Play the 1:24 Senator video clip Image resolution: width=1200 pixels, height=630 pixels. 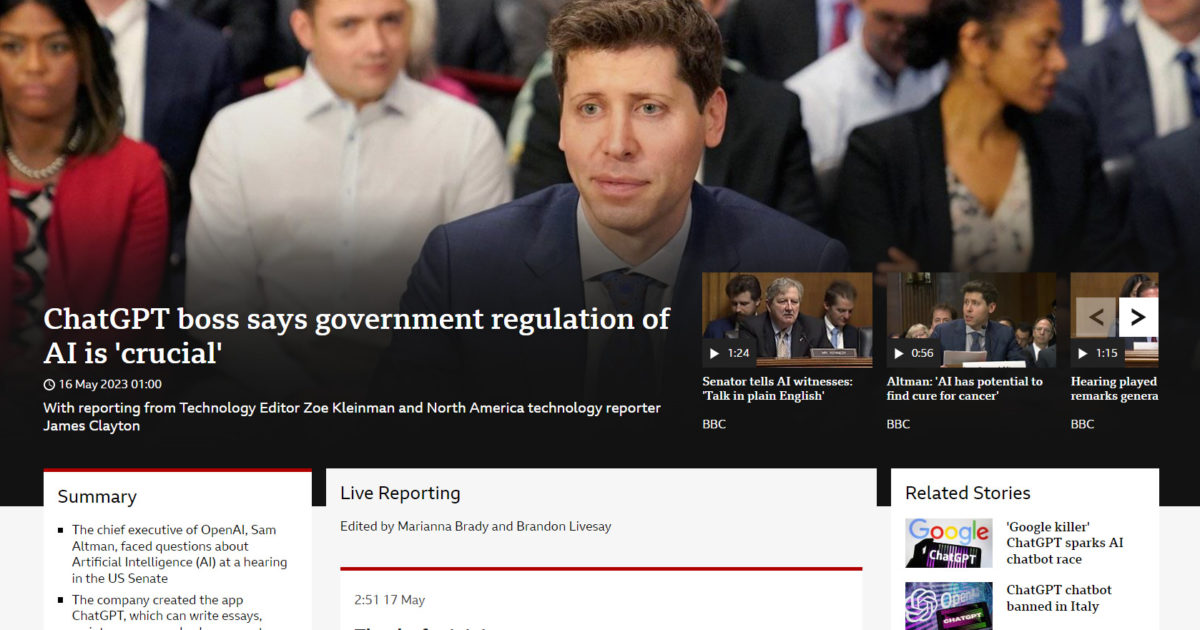[x=728, y=353]
